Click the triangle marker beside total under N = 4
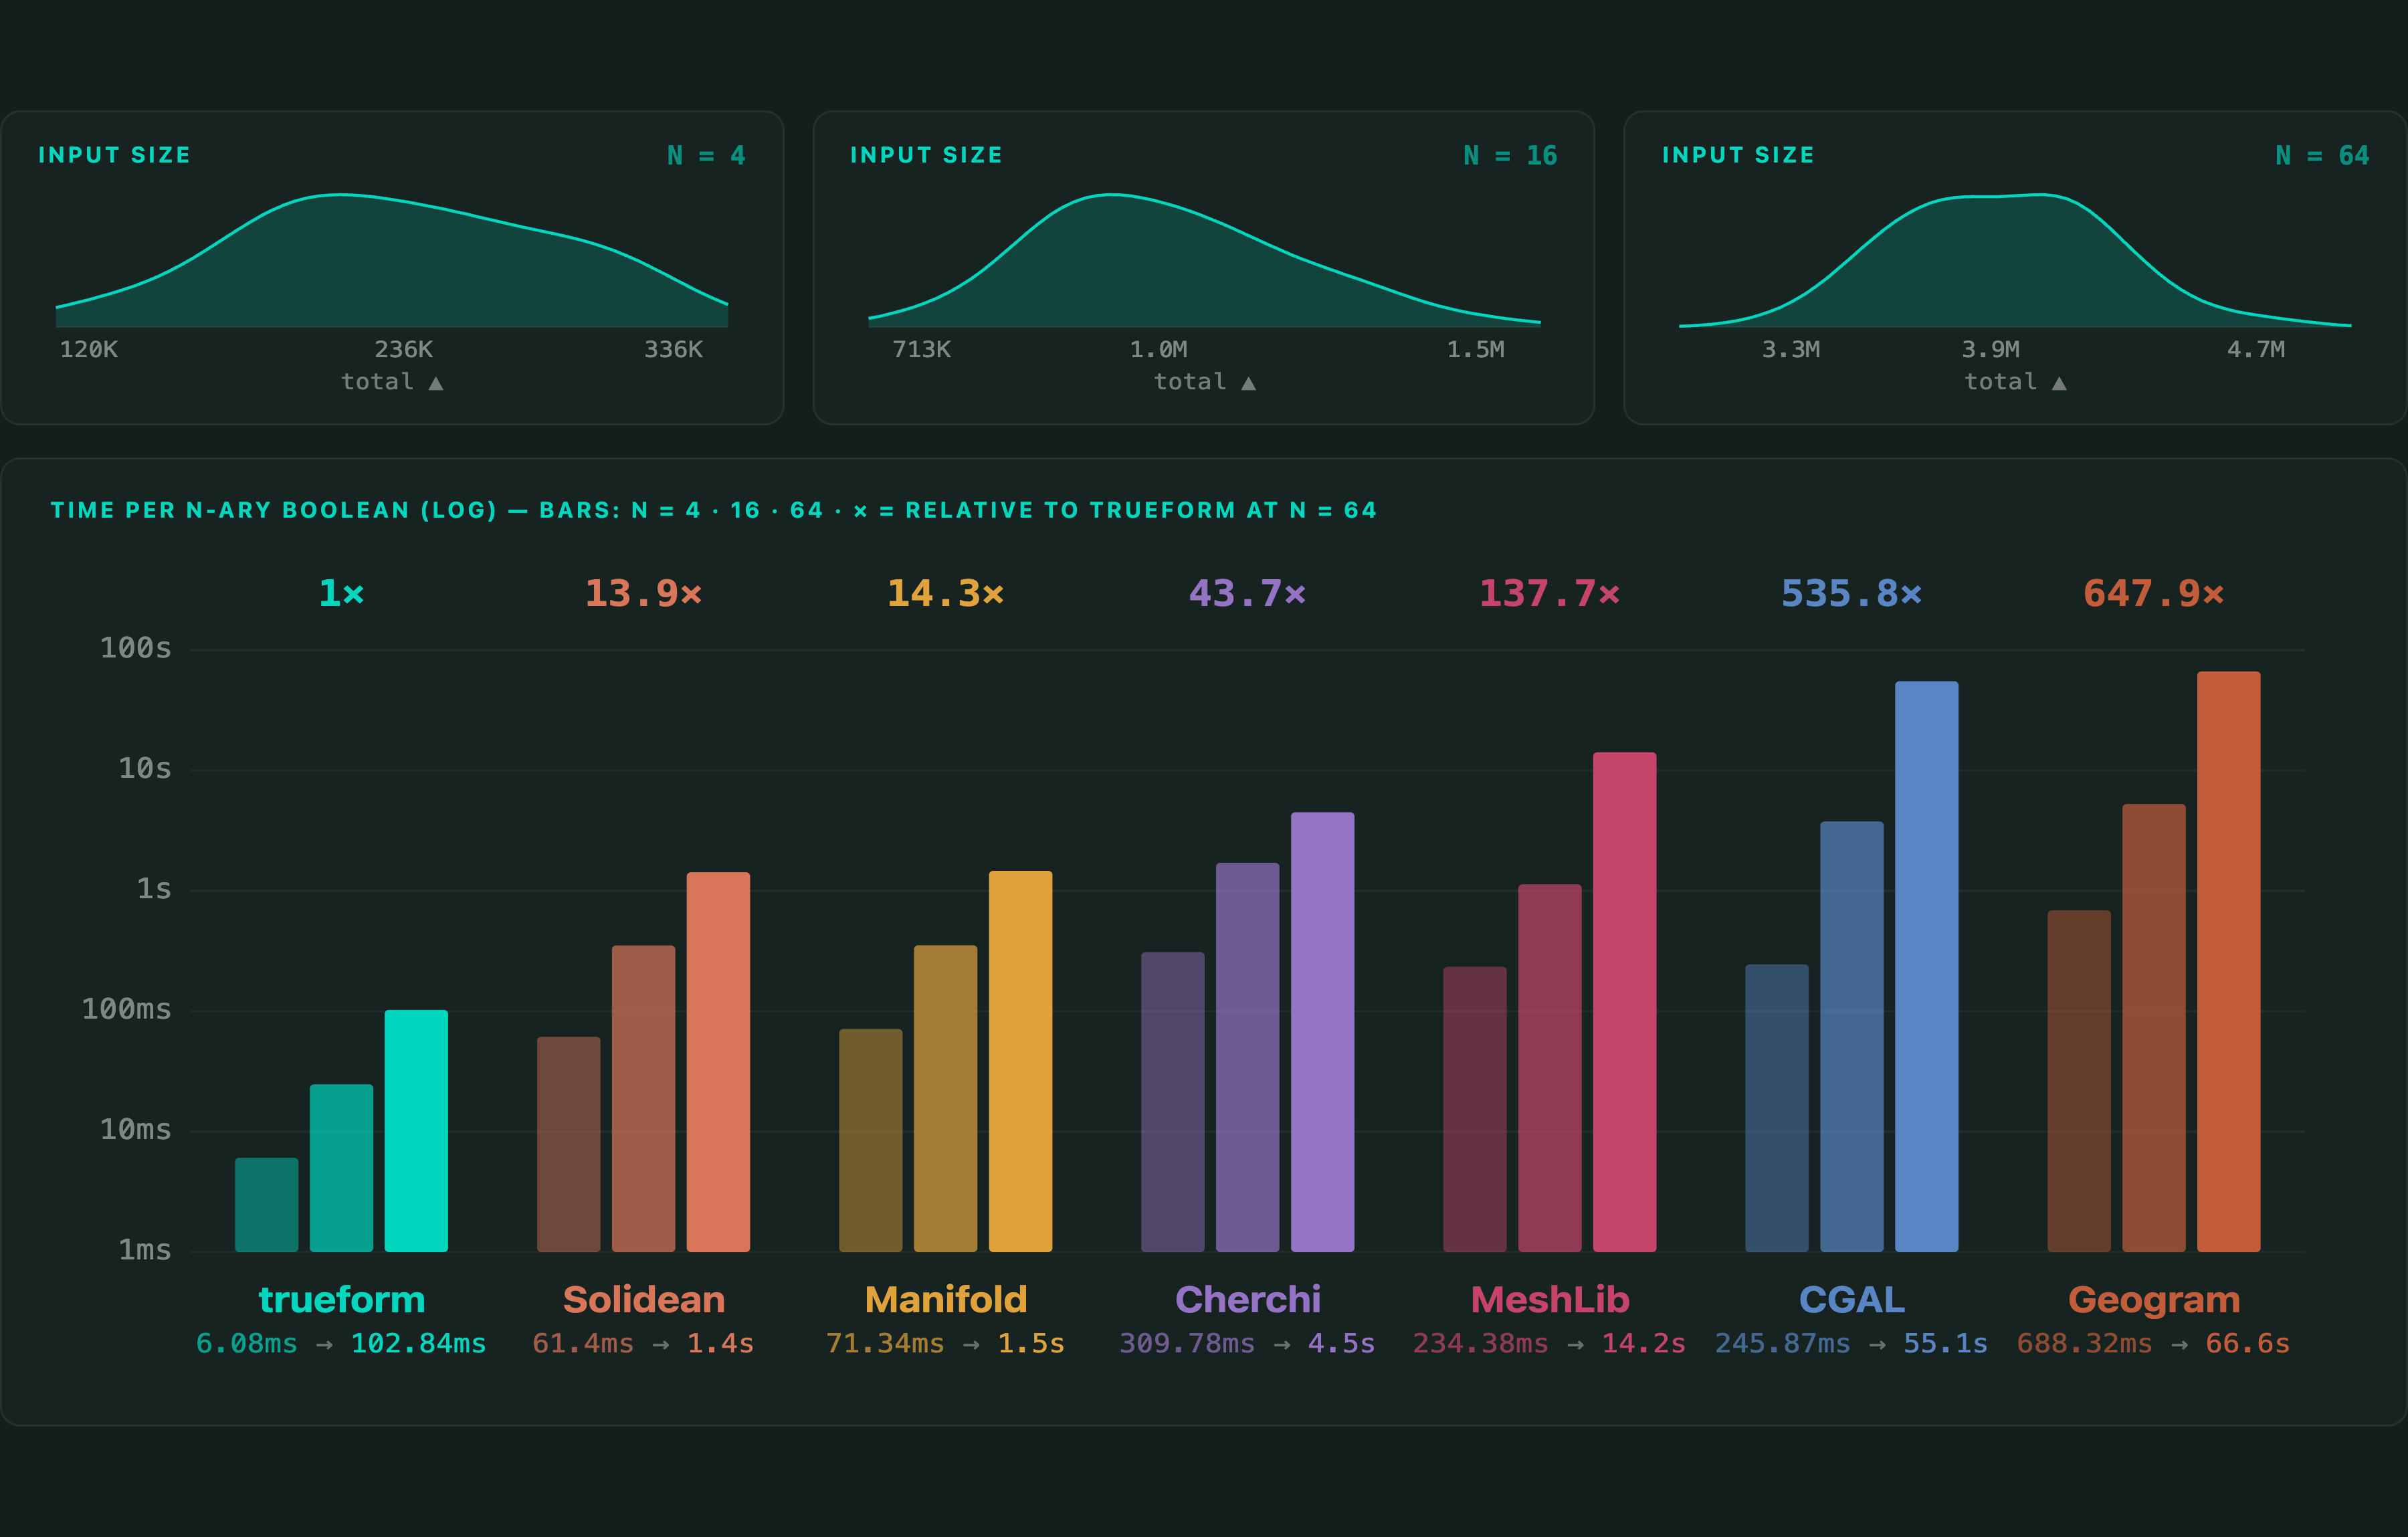 436,383
